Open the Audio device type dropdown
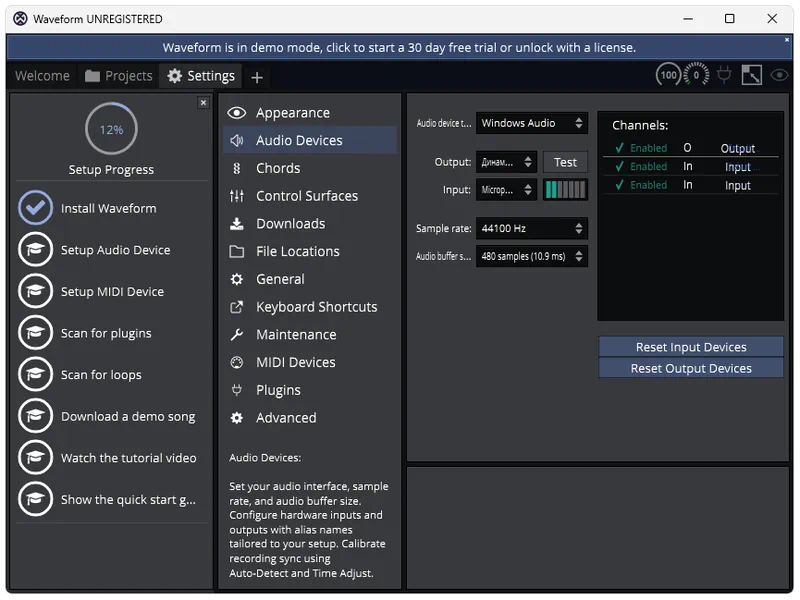Viewport: 800px width, 600px height. click(532, 123)
